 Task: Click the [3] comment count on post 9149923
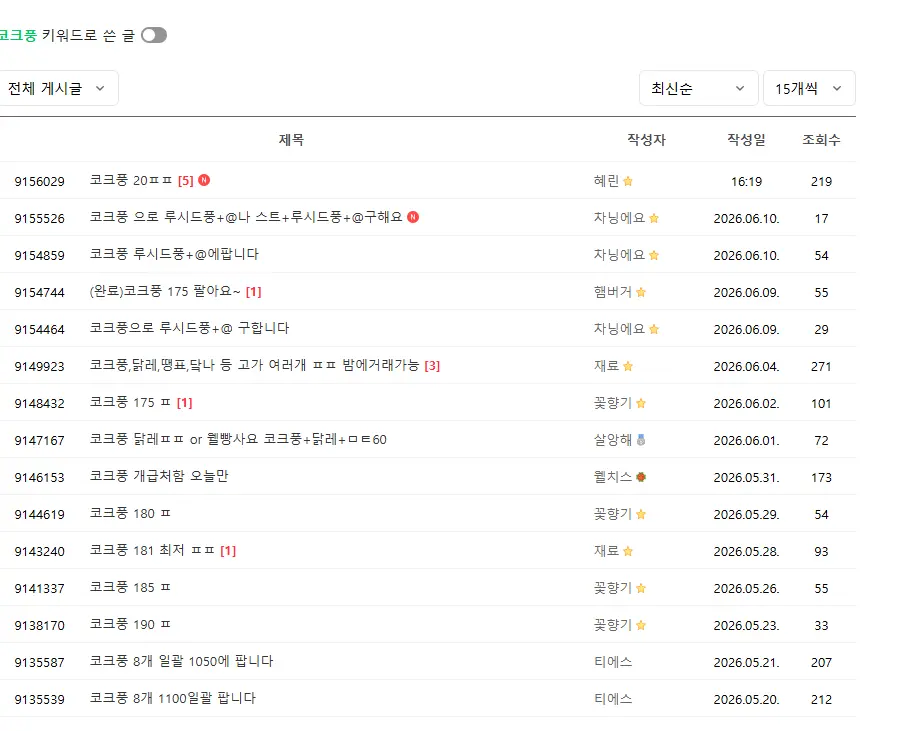pos(432,366)
